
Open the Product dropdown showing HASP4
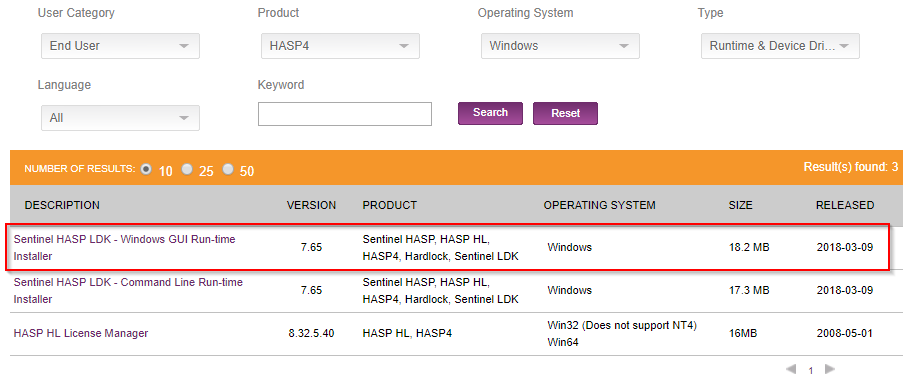[340, 46]
